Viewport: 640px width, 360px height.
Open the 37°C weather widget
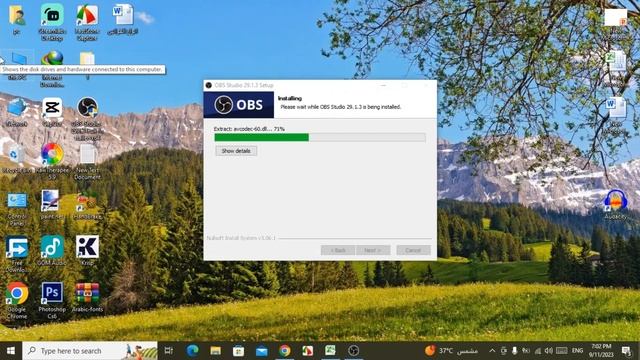(451, 351)
